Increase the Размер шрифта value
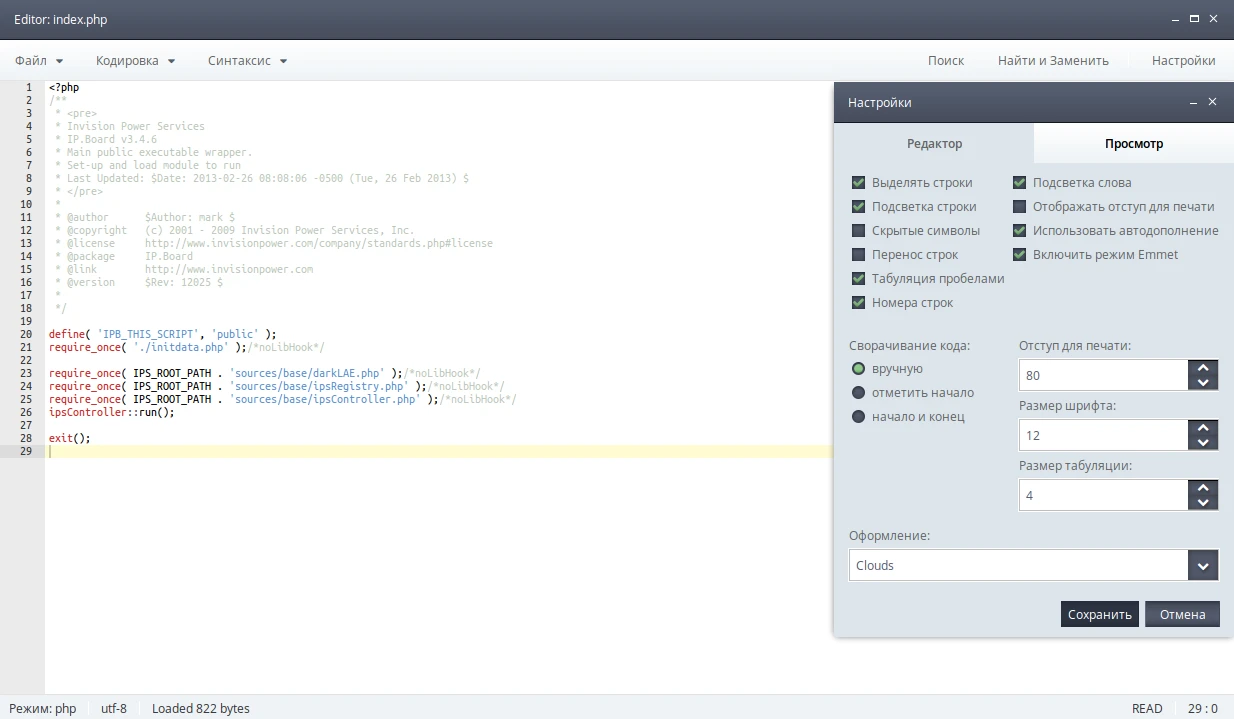Image resolution: width=1234 pixels, height=719 pixels. tap(1203, 428)
